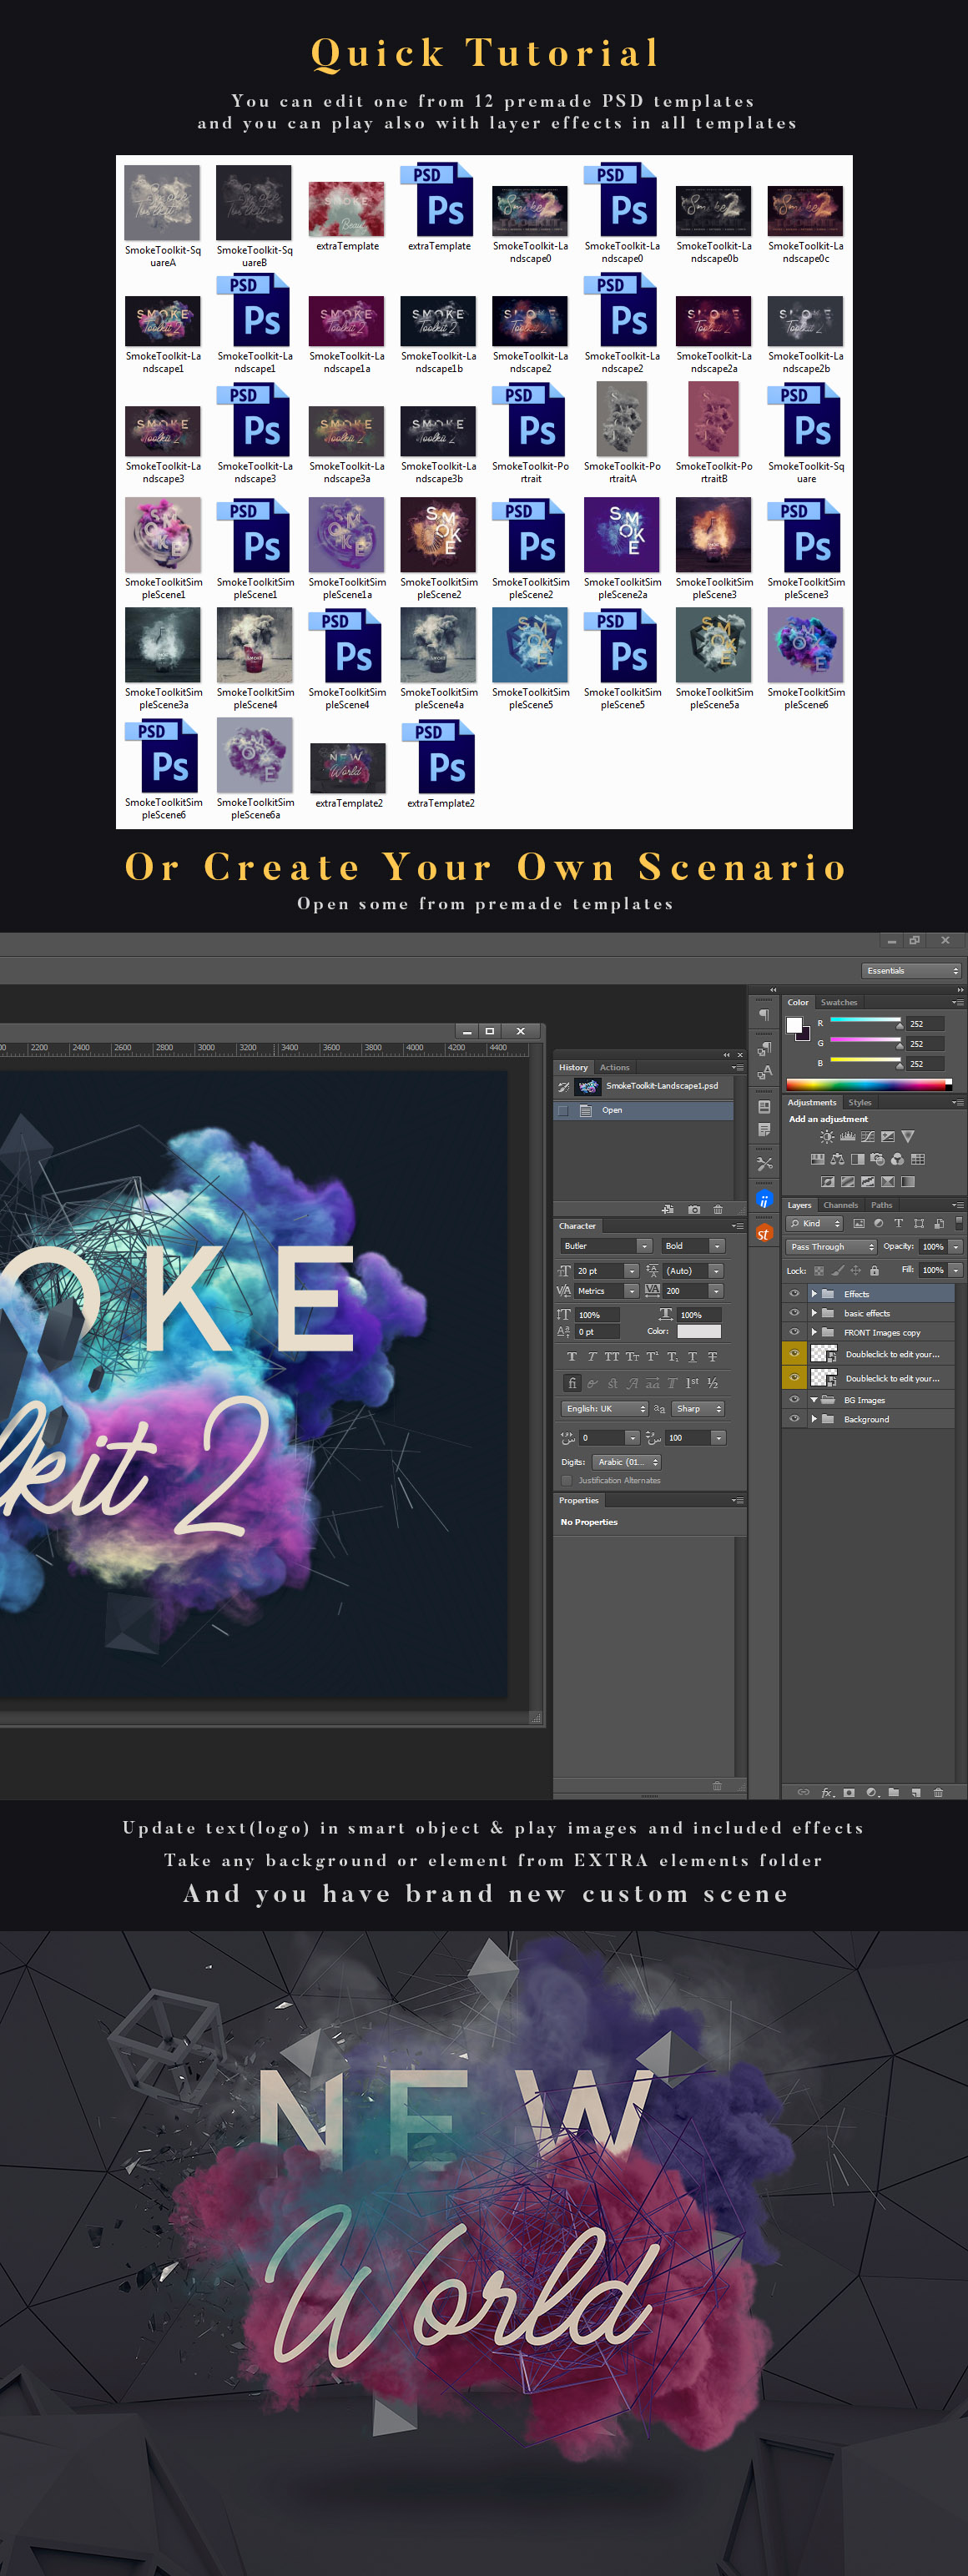Image resolution: width=968 pixels, height=2576 pixels.
Task: Create a new group using folder icon
Action: tap(893, 1793)
